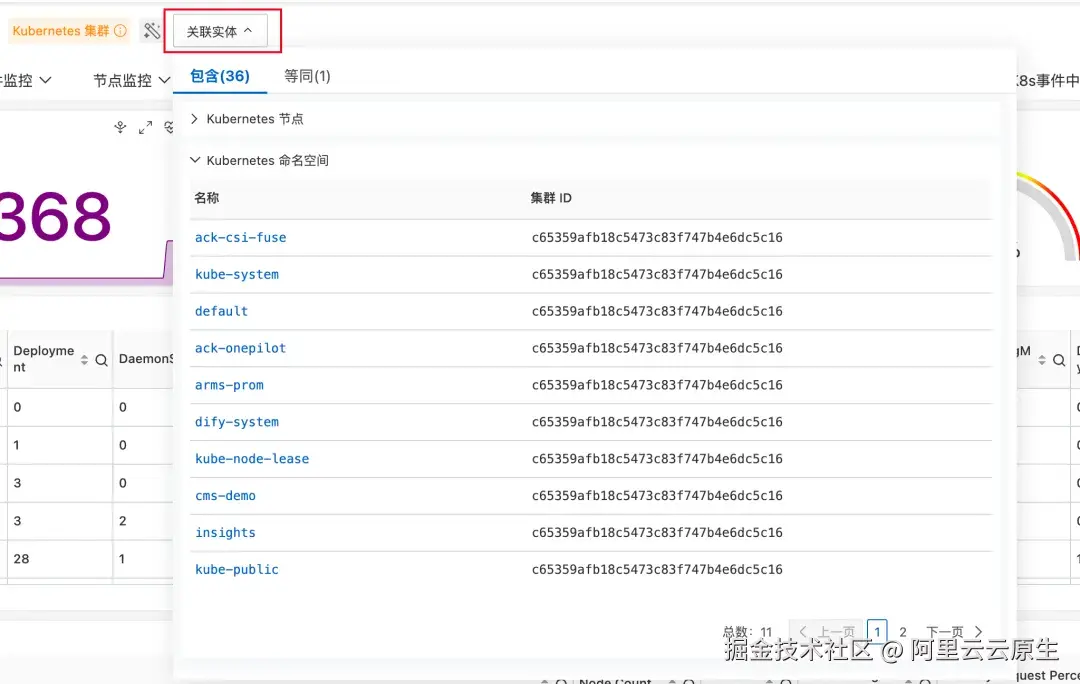Click the 名称 column header
Image resolution: width=1080 pixels, height=684 pixels.
(x=207, y=198)
